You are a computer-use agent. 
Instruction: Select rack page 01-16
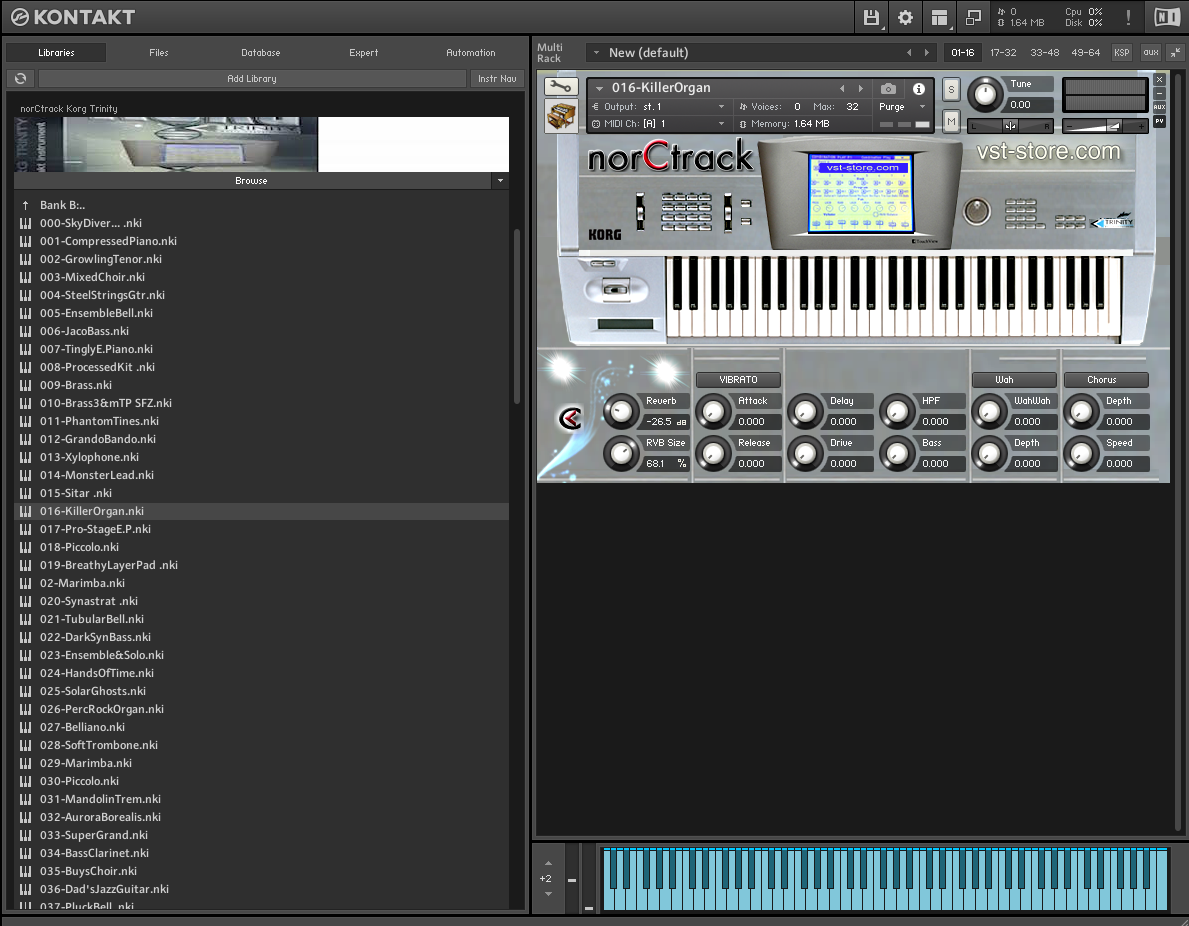coord(962,52)
